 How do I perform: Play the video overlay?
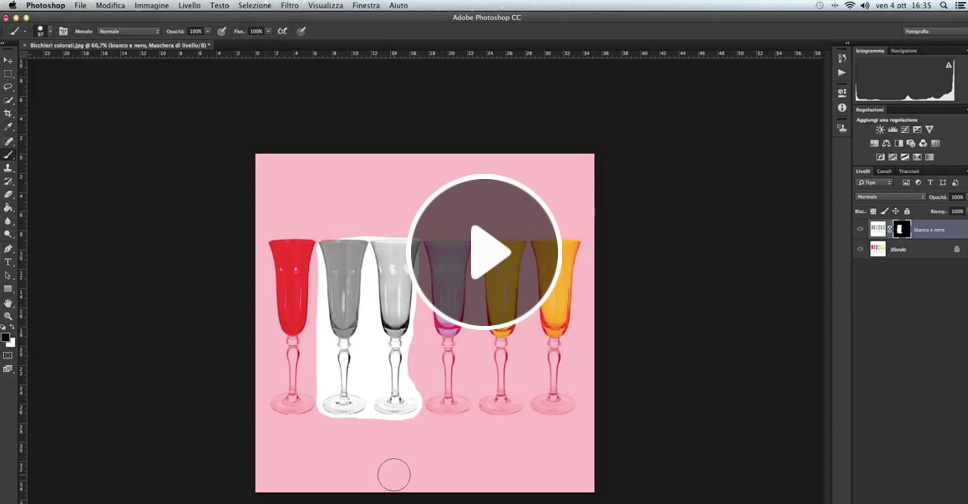pyautogui.click(x=484, y=251)
